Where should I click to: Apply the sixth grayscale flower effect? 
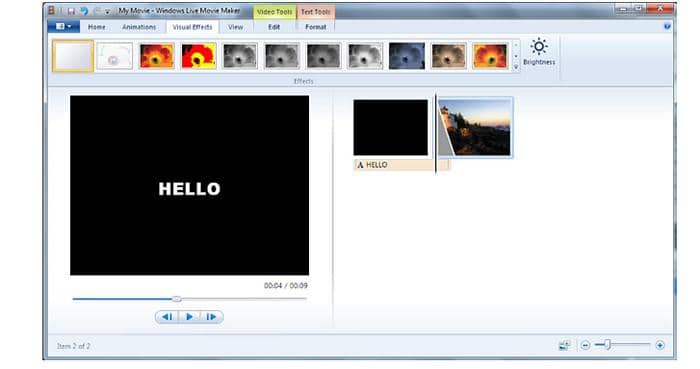point(282,56)
